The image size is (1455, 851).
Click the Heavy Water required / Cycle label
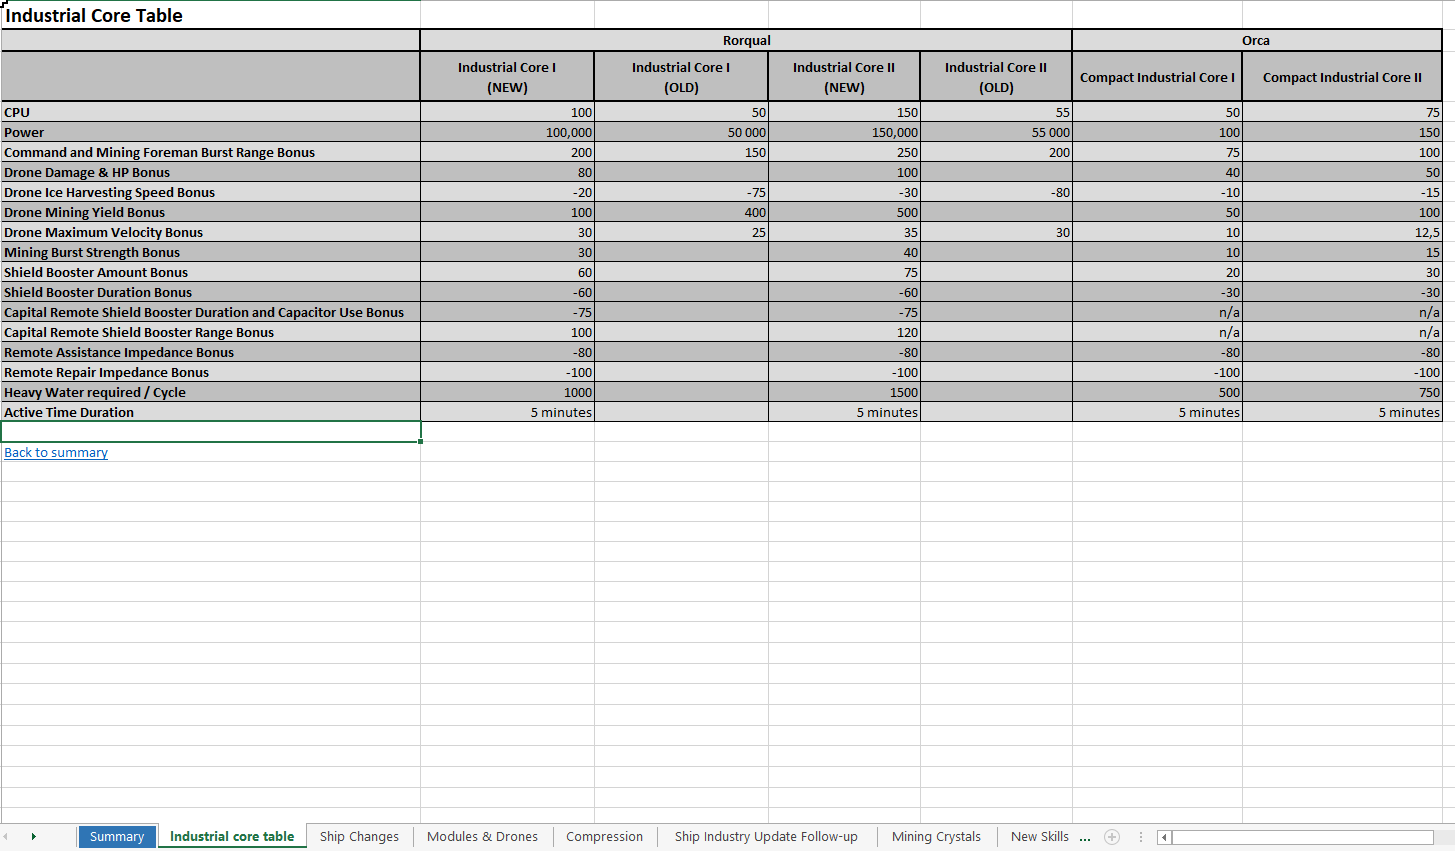210,392
